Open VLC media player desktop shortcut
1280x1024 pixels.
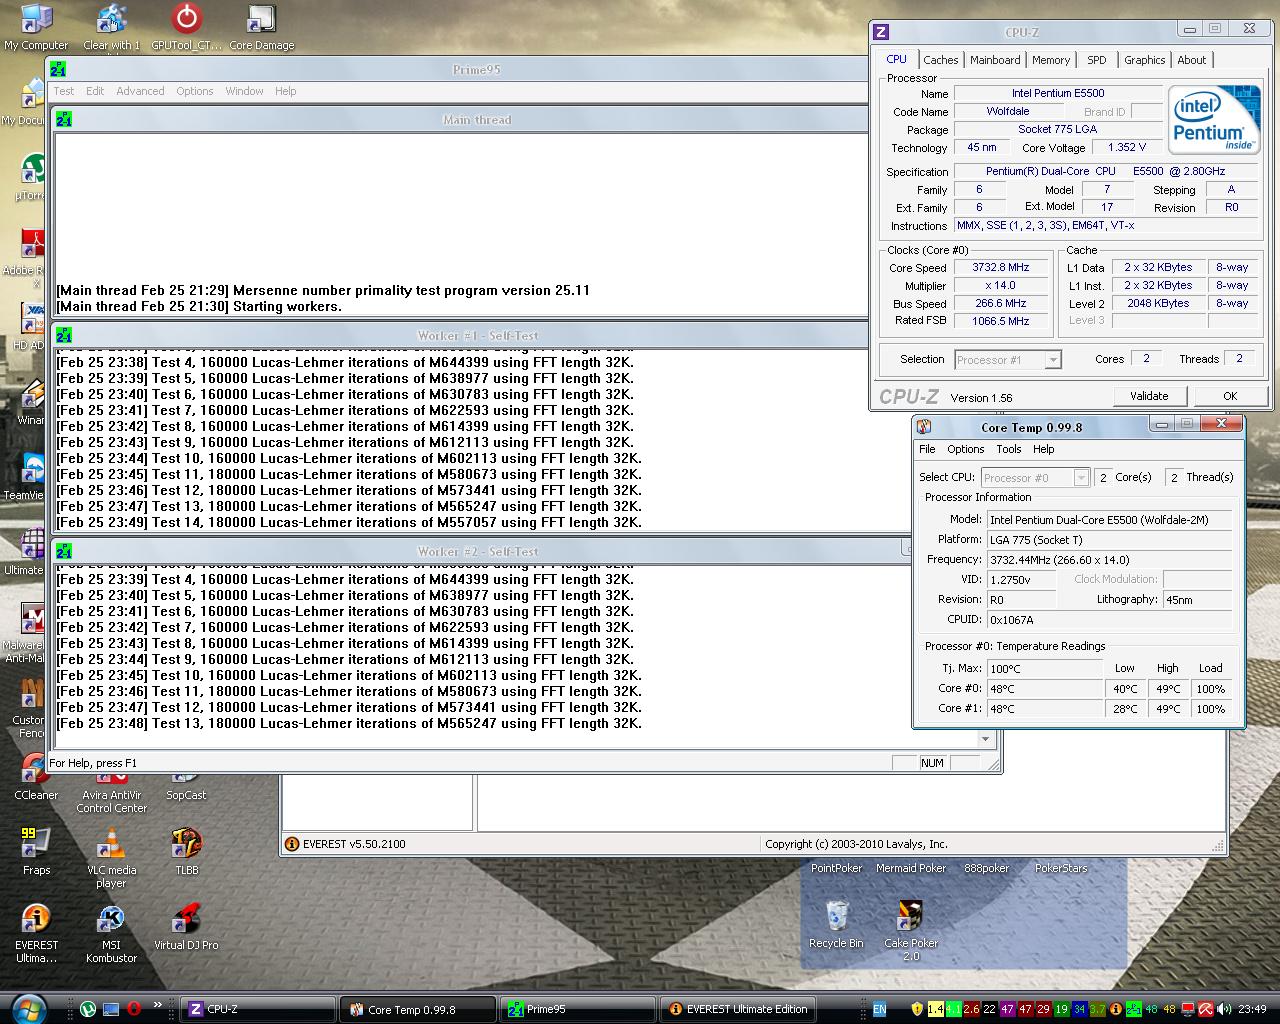click(x=111, y=846)
